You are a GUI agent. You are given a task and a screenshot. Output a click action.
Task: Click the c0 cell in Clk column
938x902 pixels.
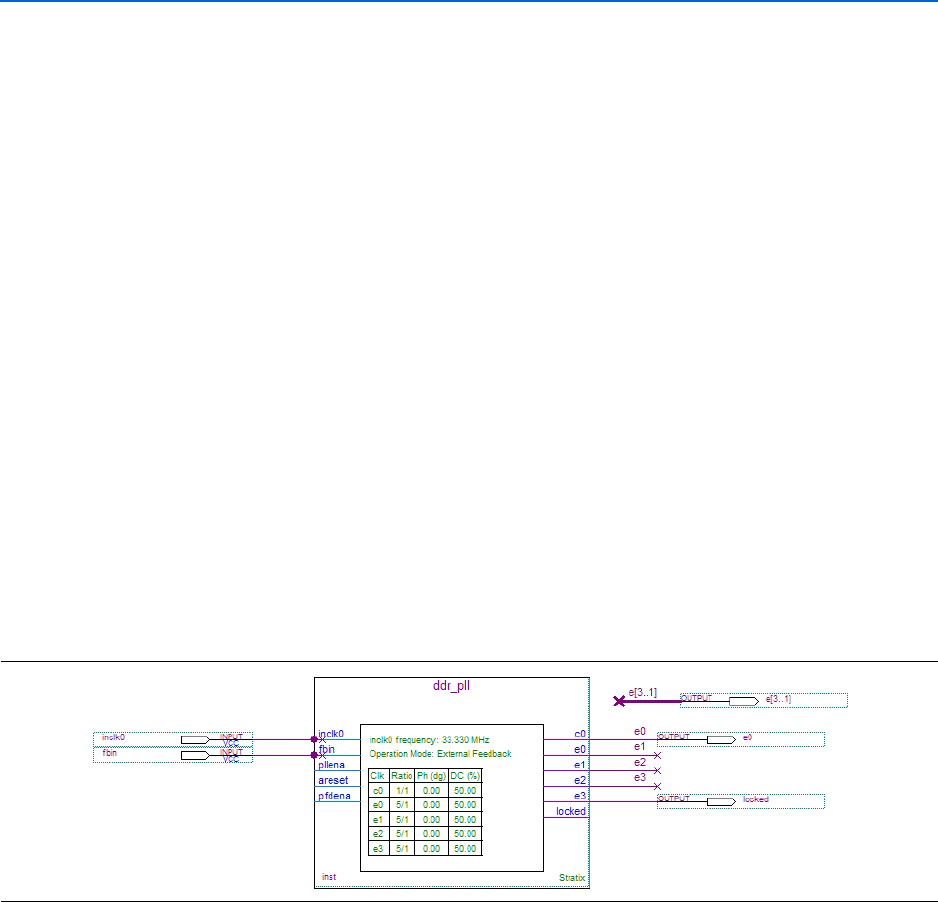click(x=377, y=791)
